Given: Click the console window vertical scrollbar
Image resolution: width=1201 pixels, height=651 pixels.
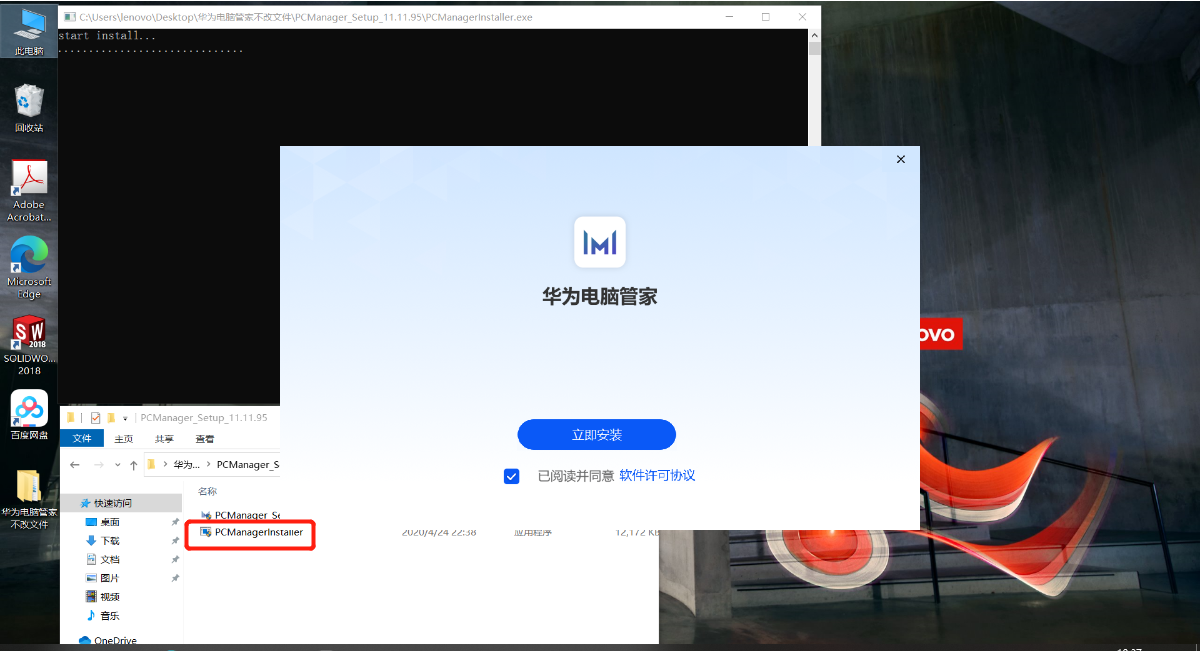Looking at the screenshot, I should (814, 88).
